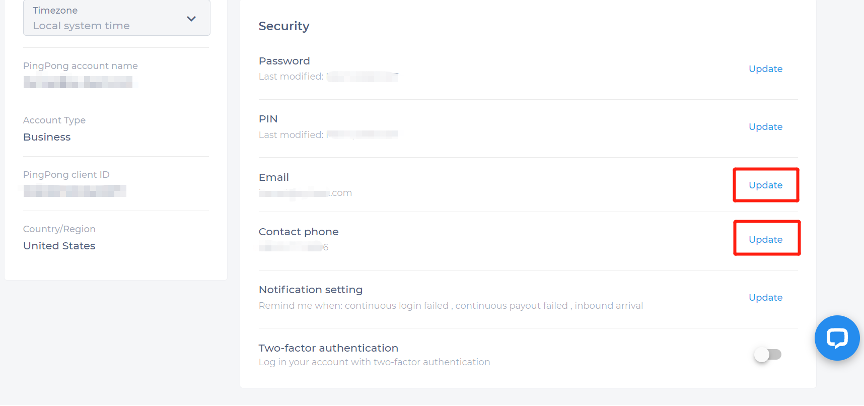The image size is (864, 406).
Task: Click the Security section heading
Action: (x=284, y=26)
